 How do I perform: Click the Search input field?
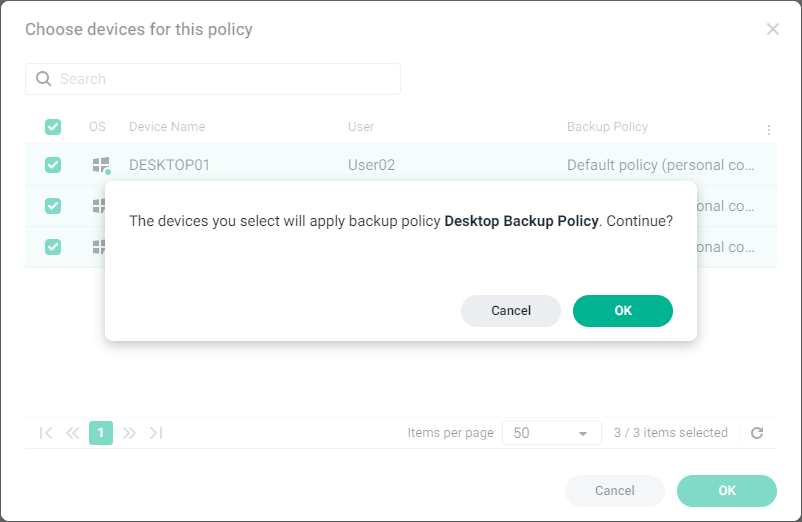(225, 79)
